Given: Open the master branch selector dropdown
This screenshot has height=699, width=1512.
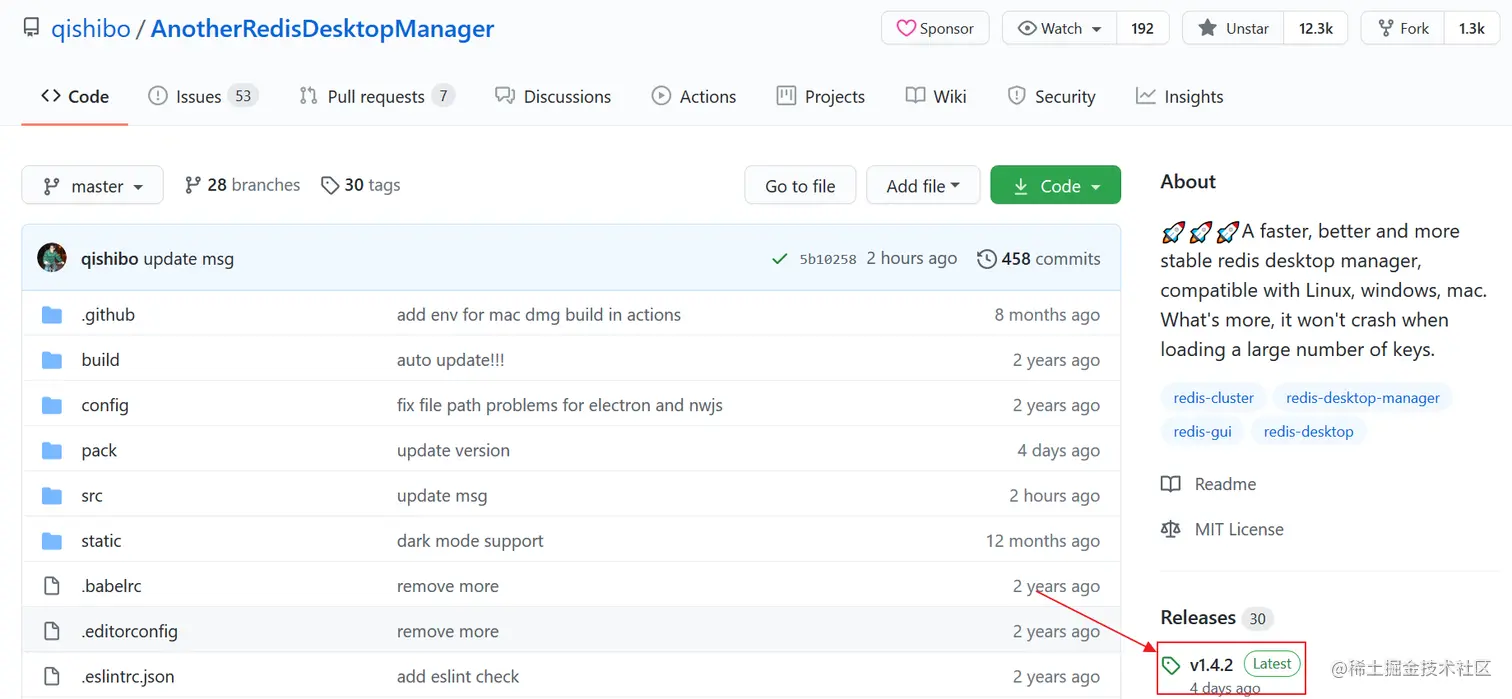Looking at the screenshot, I should (x=92, y=185).
